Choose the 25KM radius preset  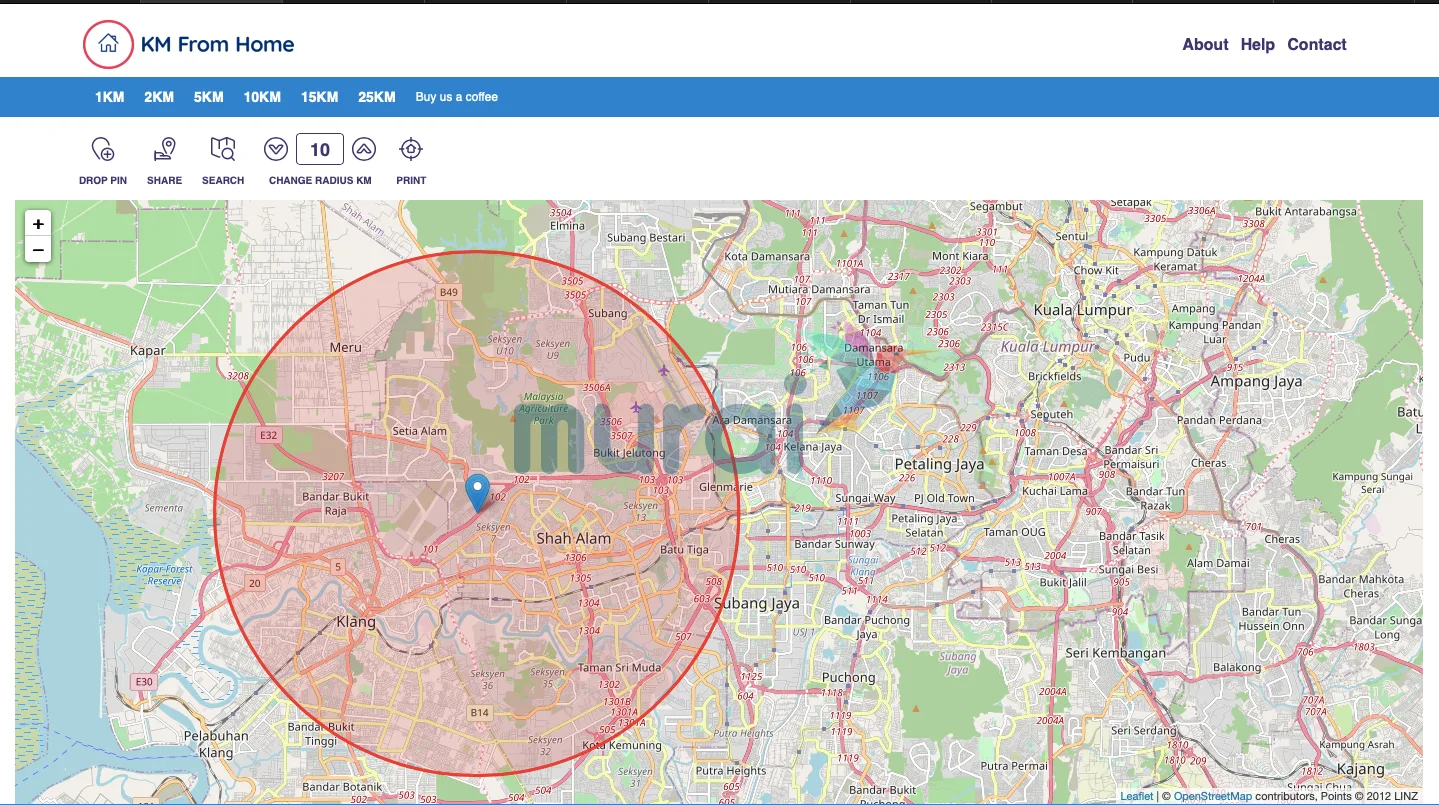376,97
